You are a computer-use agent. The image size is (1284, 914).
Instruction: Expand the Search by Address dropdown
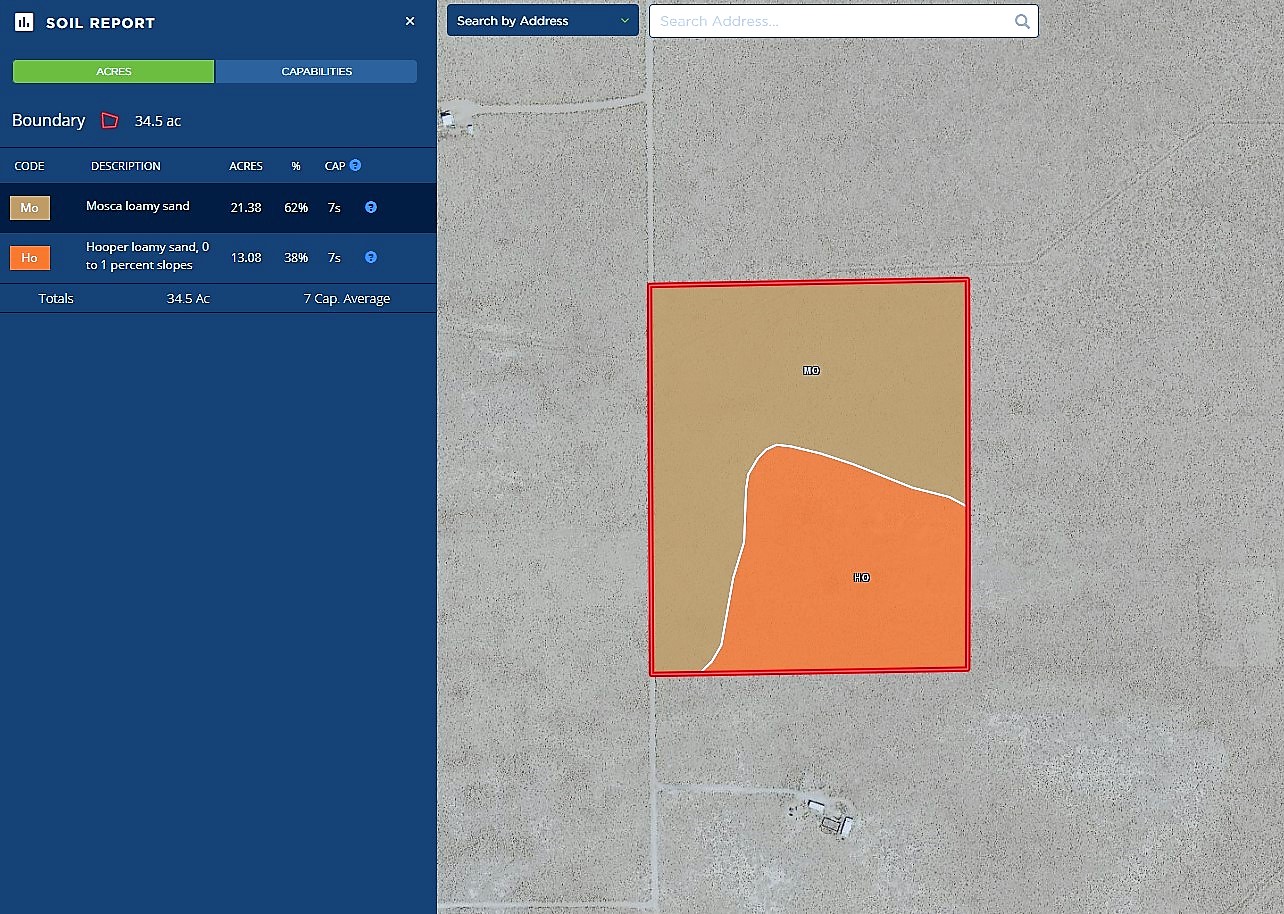(x=542, y=21)
